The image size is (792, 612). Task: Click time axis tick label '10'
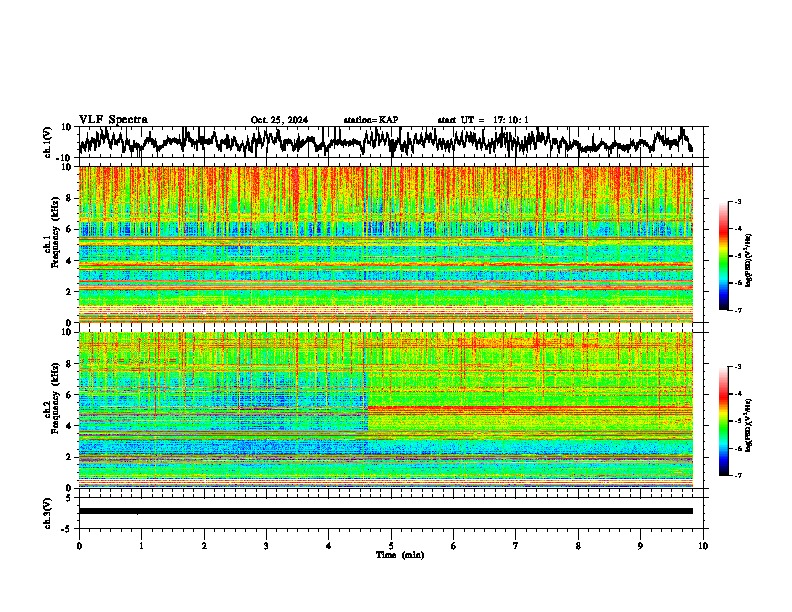(703, 546)
